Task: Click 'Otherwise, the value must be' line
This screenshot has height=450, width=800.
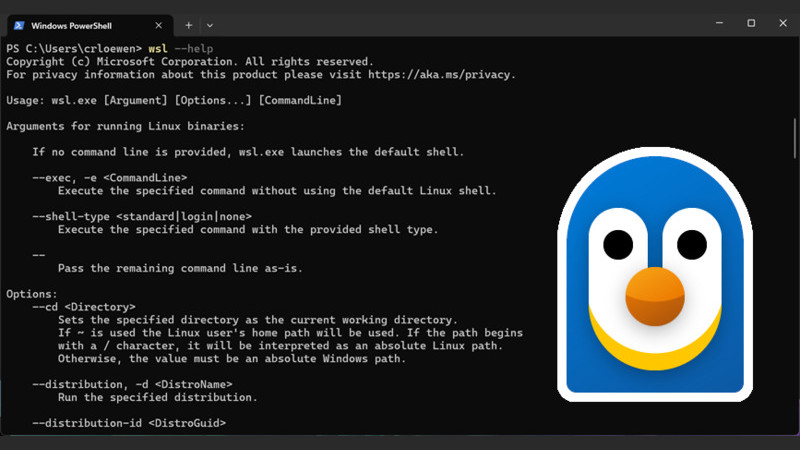Action: point(232,359)
